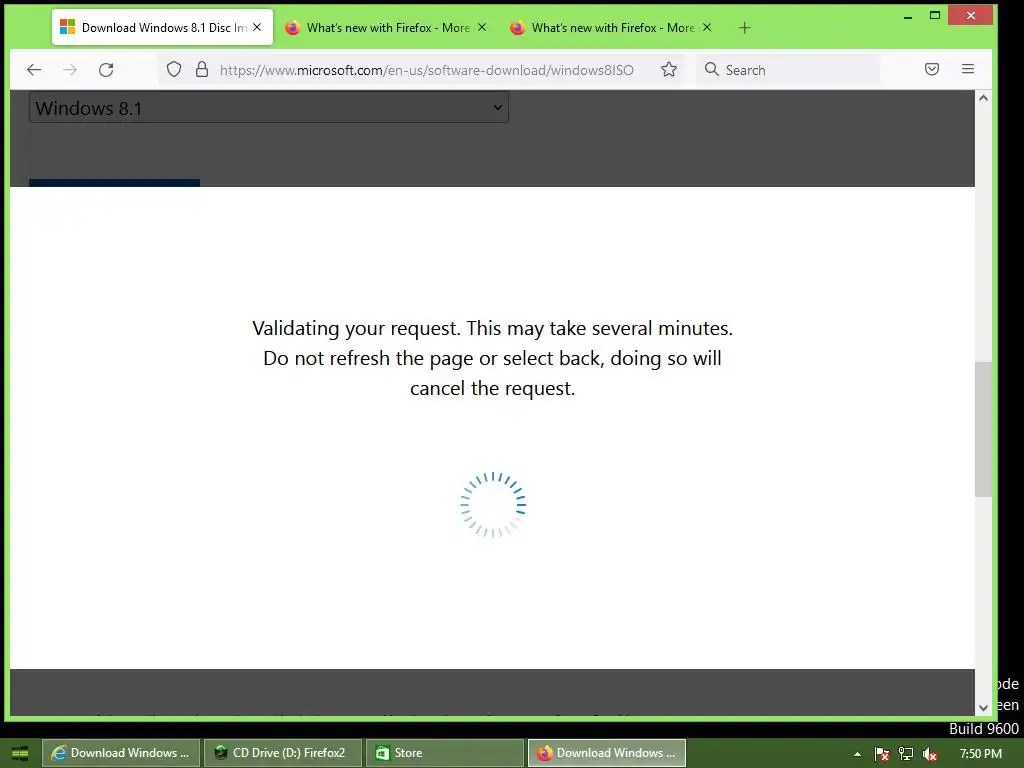Click the page scrollbar up arrow
This screenshot has height=768, width=1024.
coord(984,98)
